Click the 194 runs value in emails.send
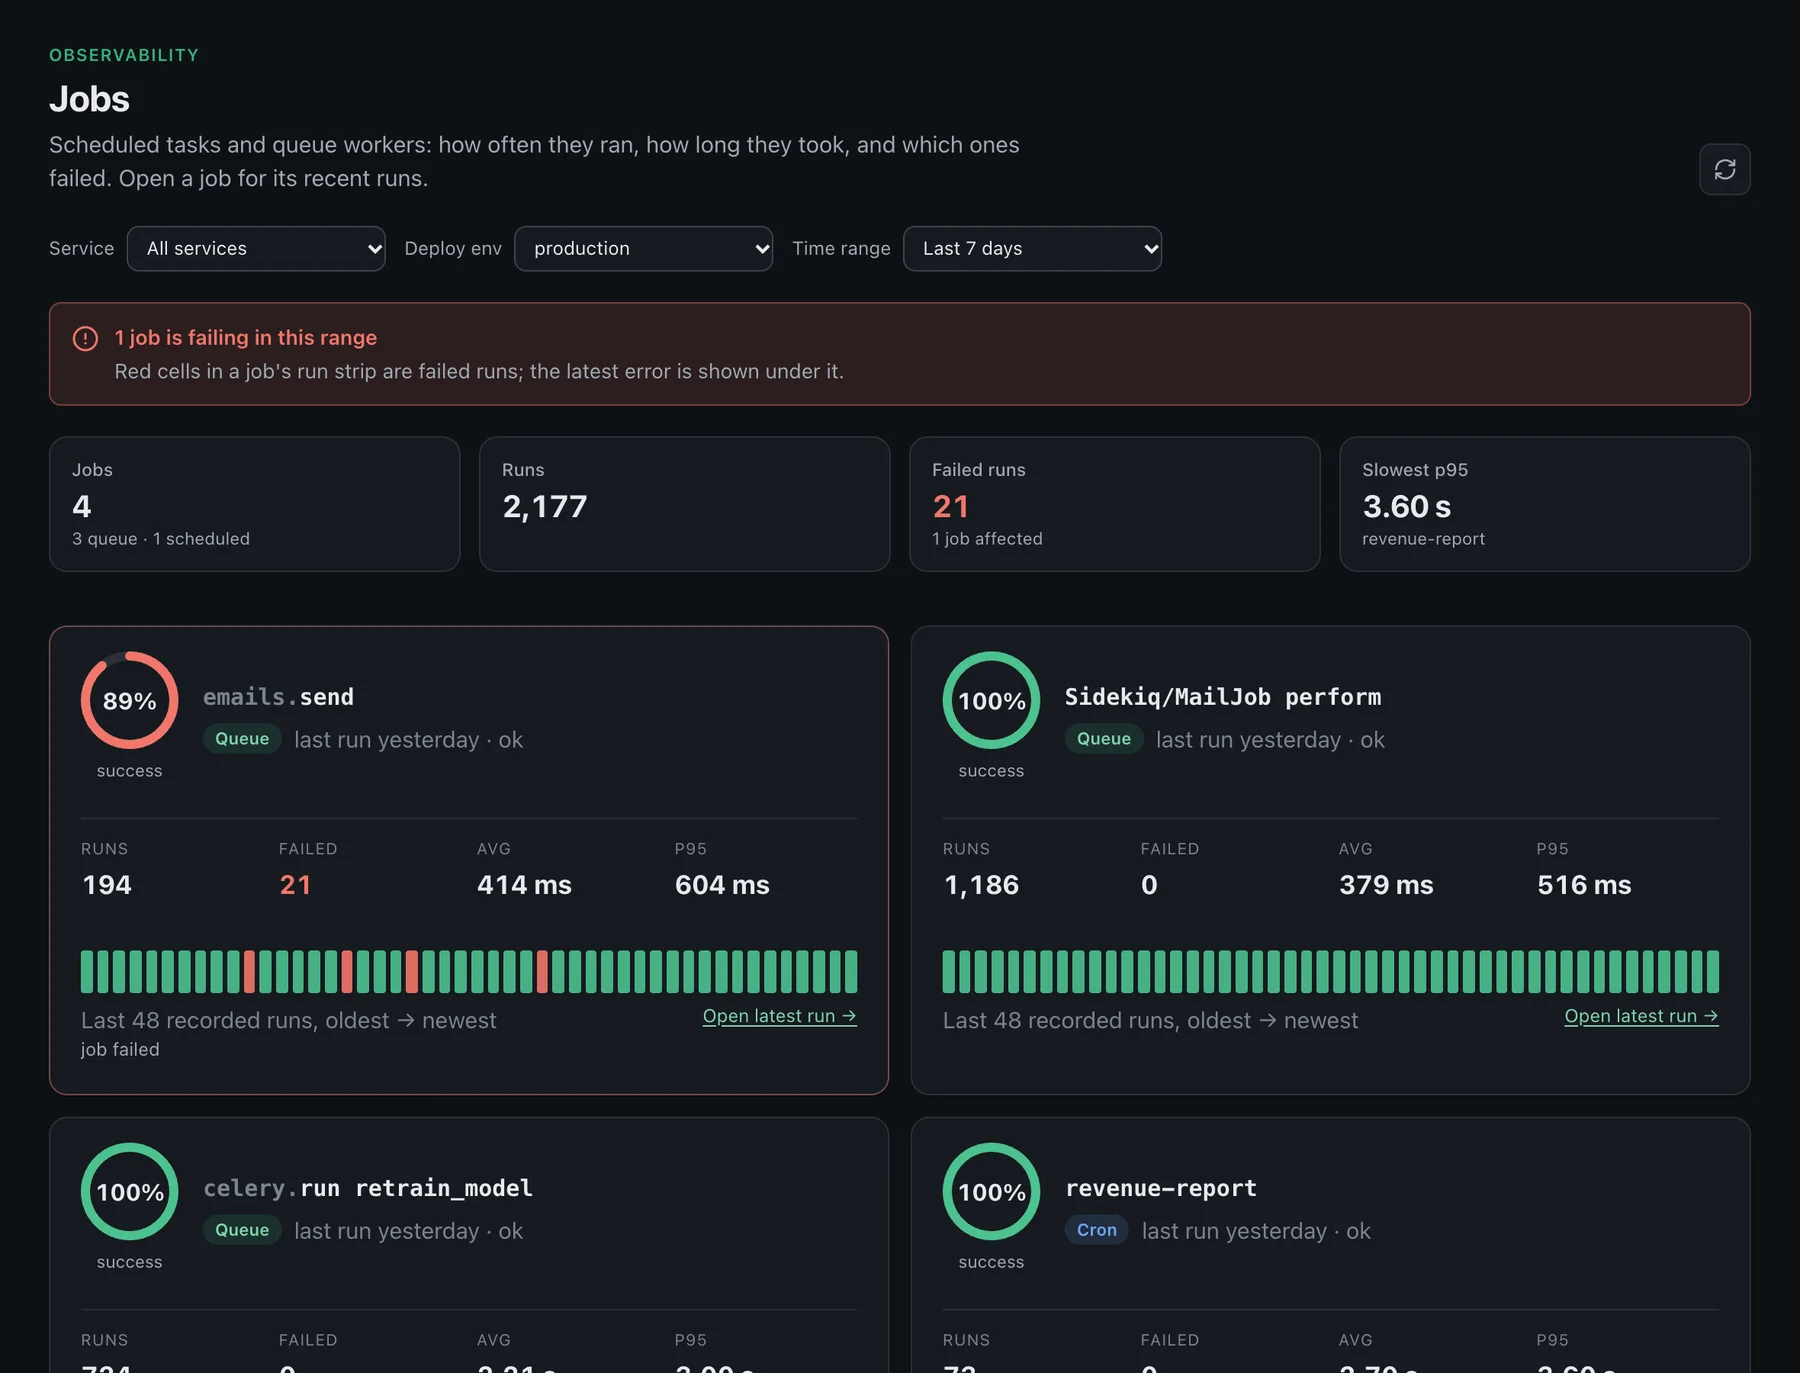Screen dimensions: 1800x1373 point(106,885)
